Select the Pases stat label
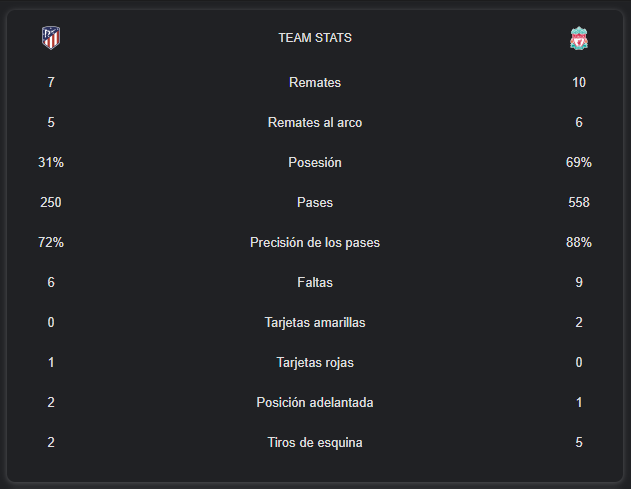Image resolution: width=631 pixels, height=489 pixels. 315,202
